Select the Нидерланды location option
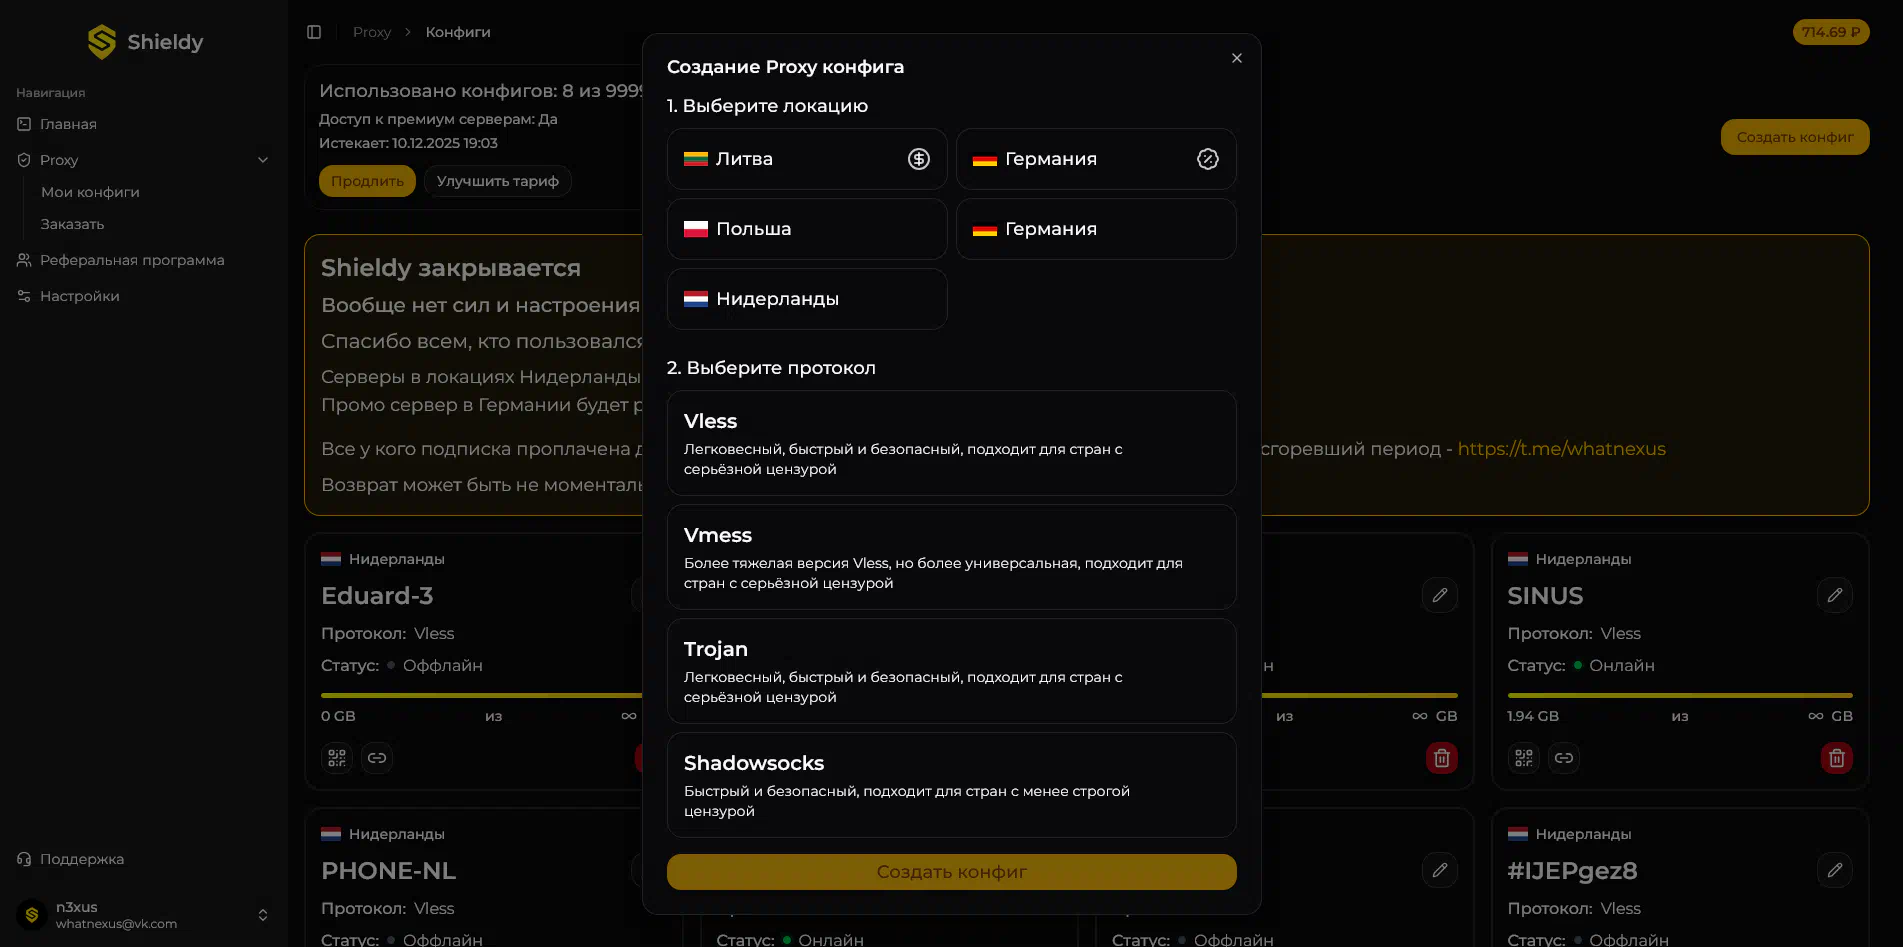This screenshot has width=1903, height=947. tap(806, 299)
